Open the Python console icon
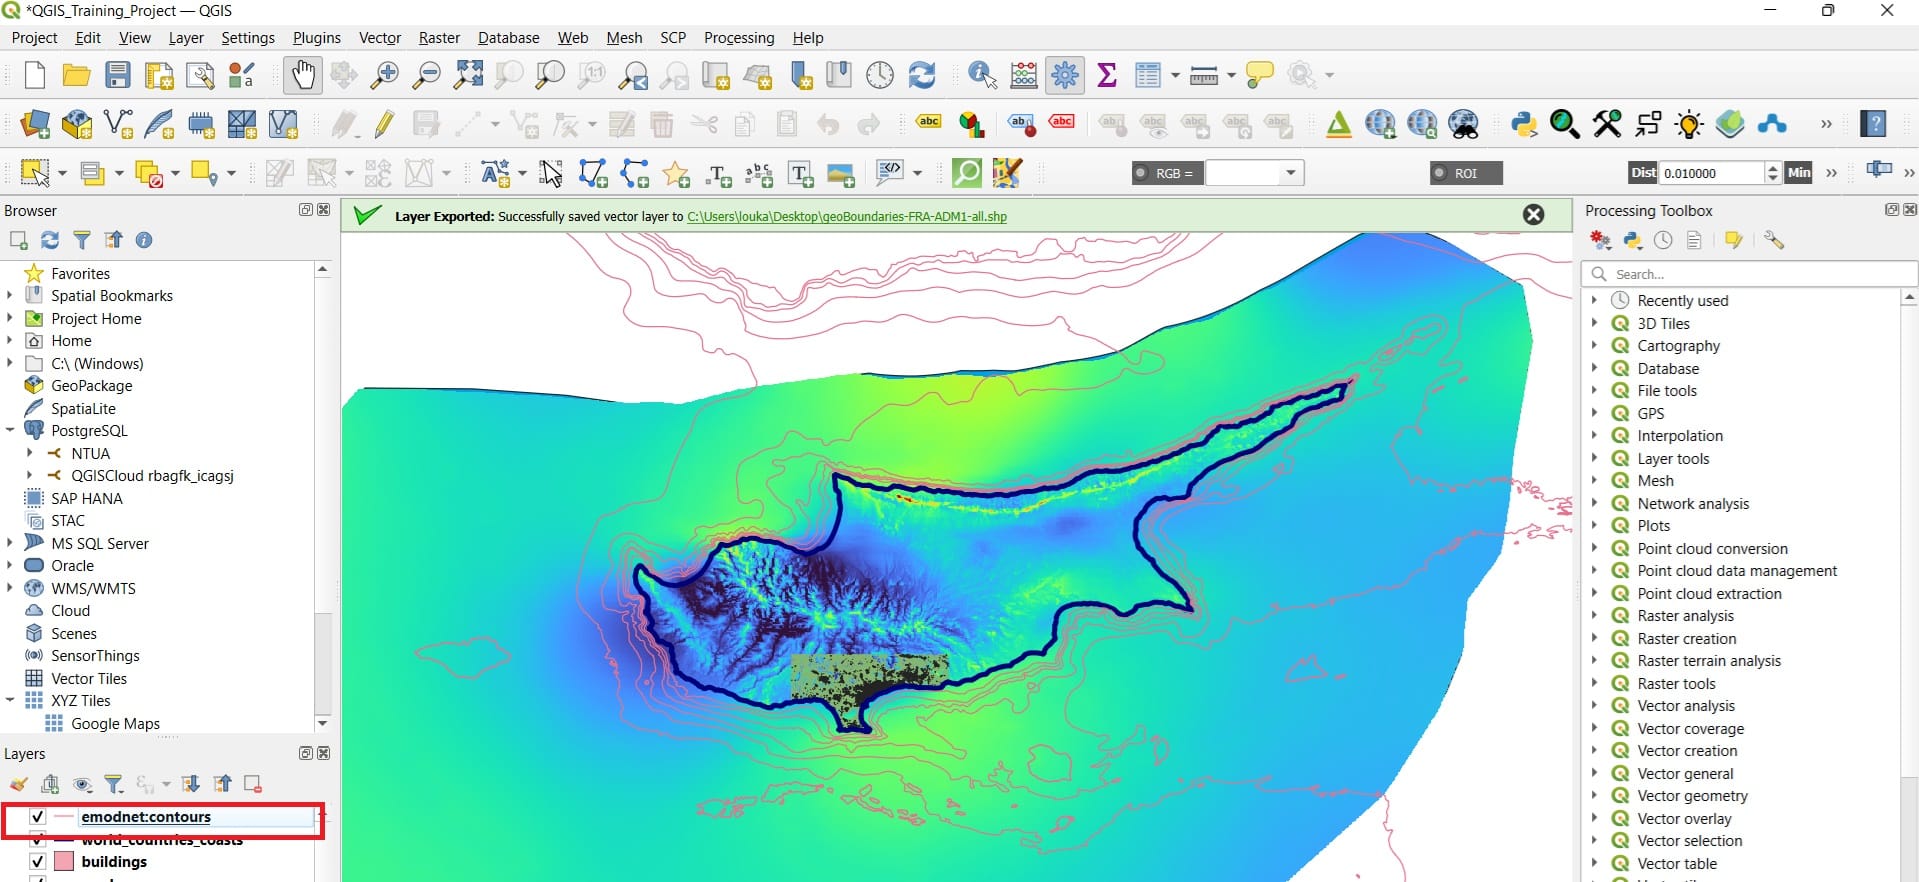1919x882 pixels. click(1523, 124)
